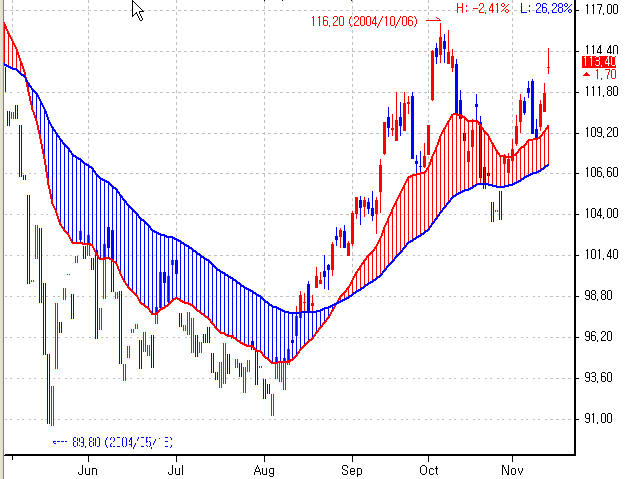The height and width of the screenshot is (479, 625).
Task: Click the arrow pointing to the 116,20 high
Action: [x=432, y=20]
